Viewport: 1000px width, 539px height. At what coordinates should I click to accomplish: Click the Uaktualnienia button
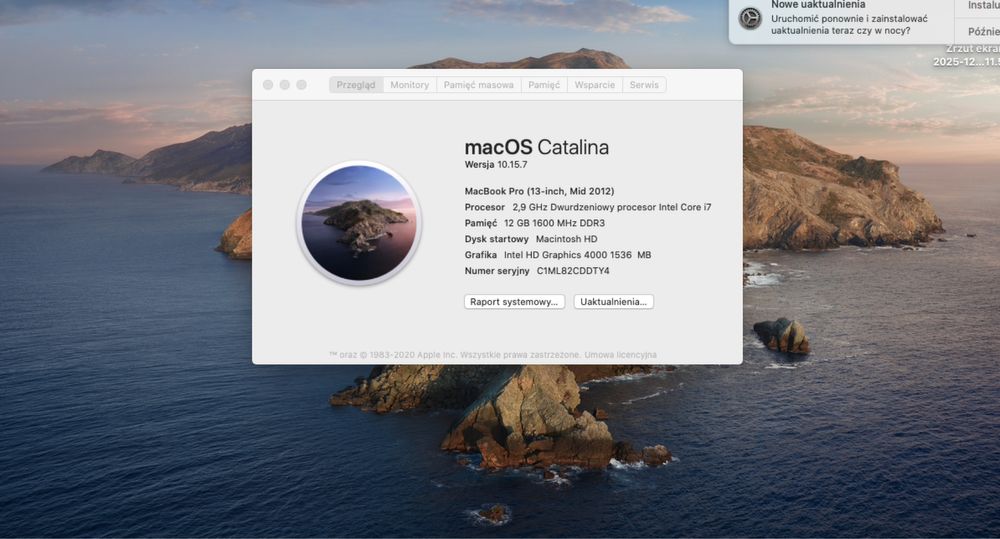[614, 302]
